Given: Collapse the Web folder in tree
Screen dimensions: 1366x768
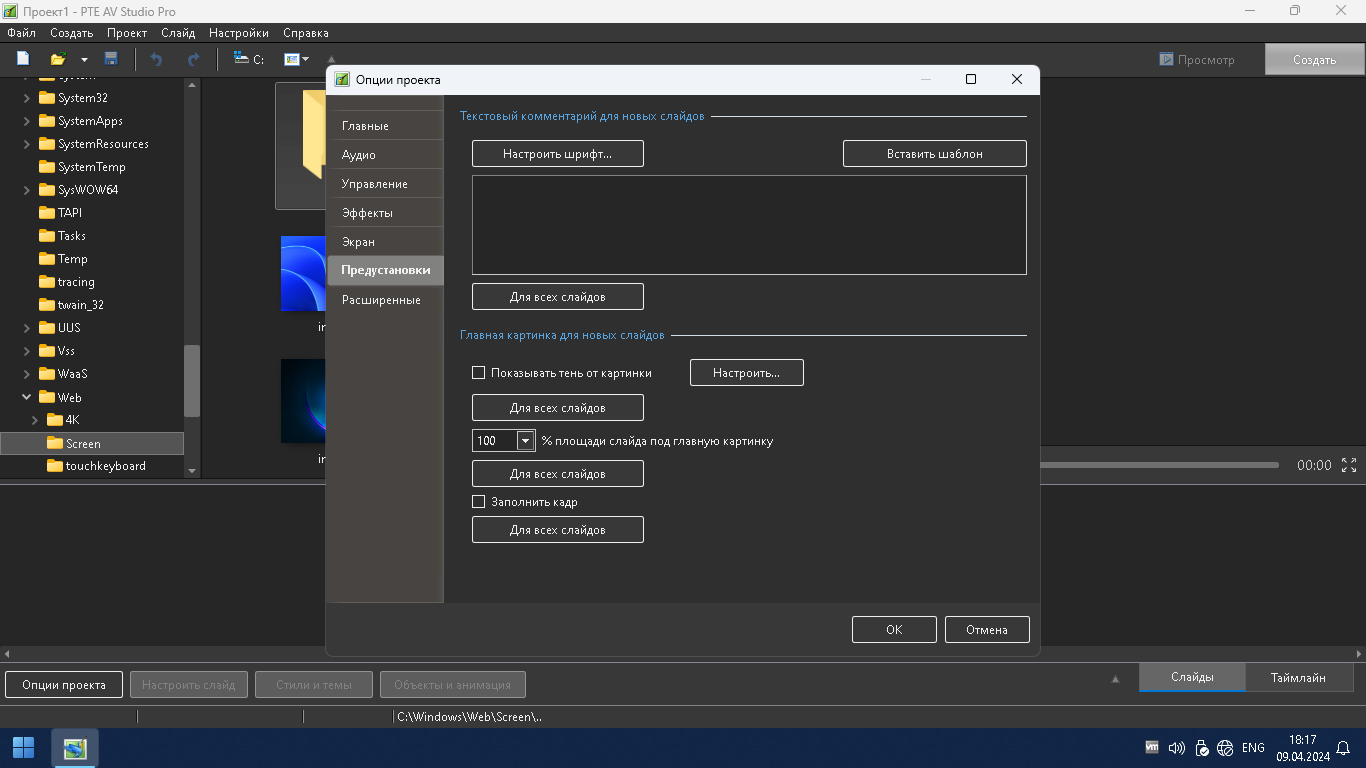Looking at the screenshot, I should pyautogui.click(x=27, y=397).
